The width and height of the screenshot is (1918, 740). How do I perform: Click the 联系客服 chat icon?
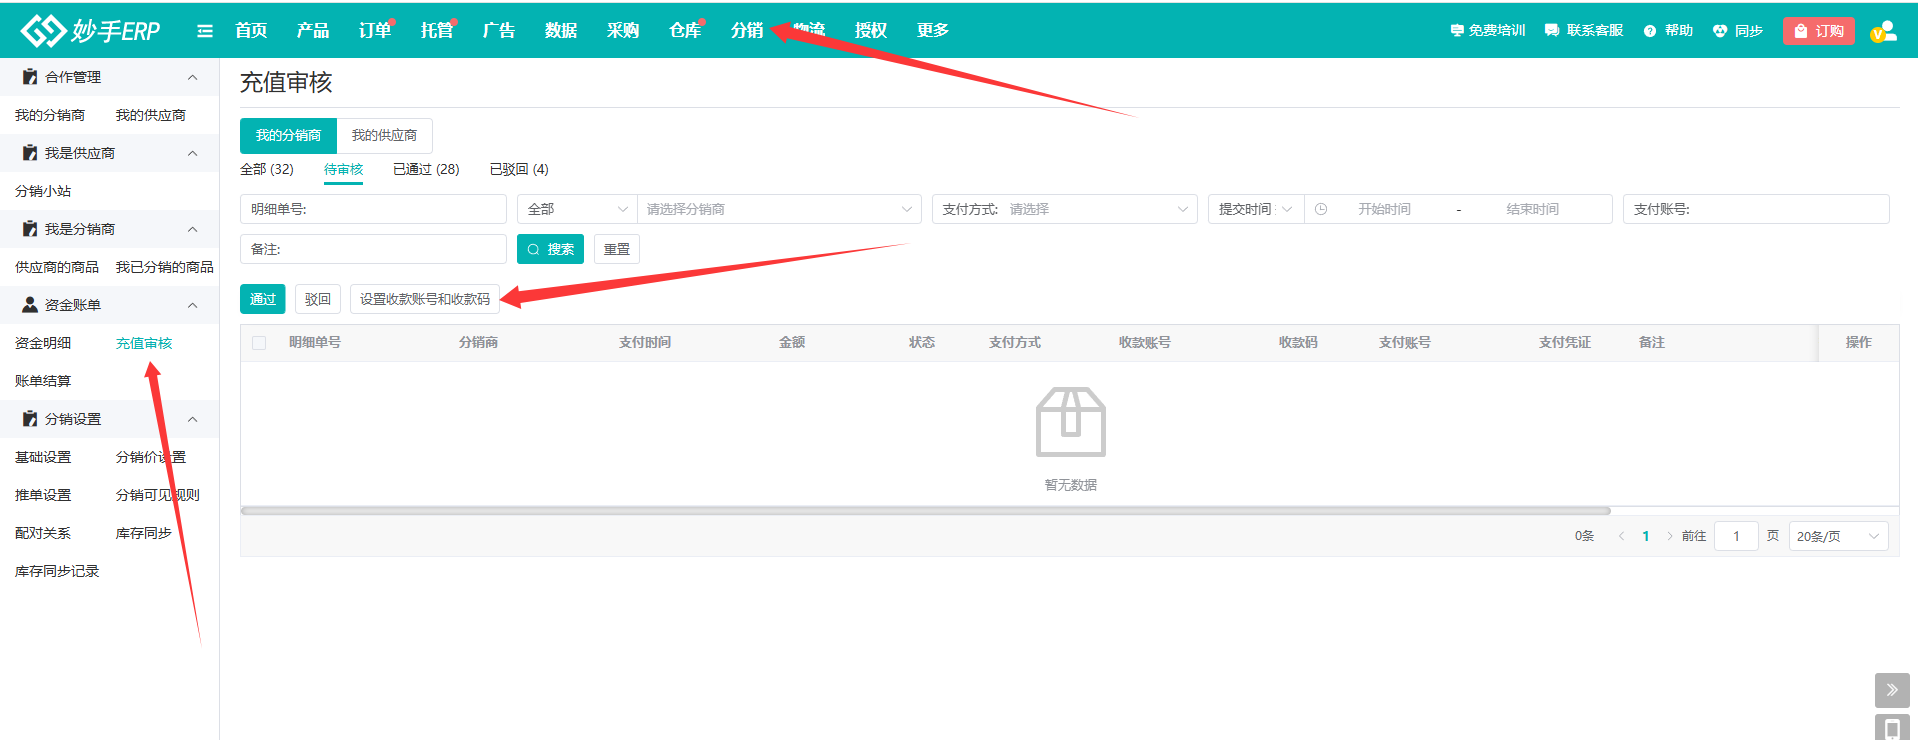pos(1552,31)
